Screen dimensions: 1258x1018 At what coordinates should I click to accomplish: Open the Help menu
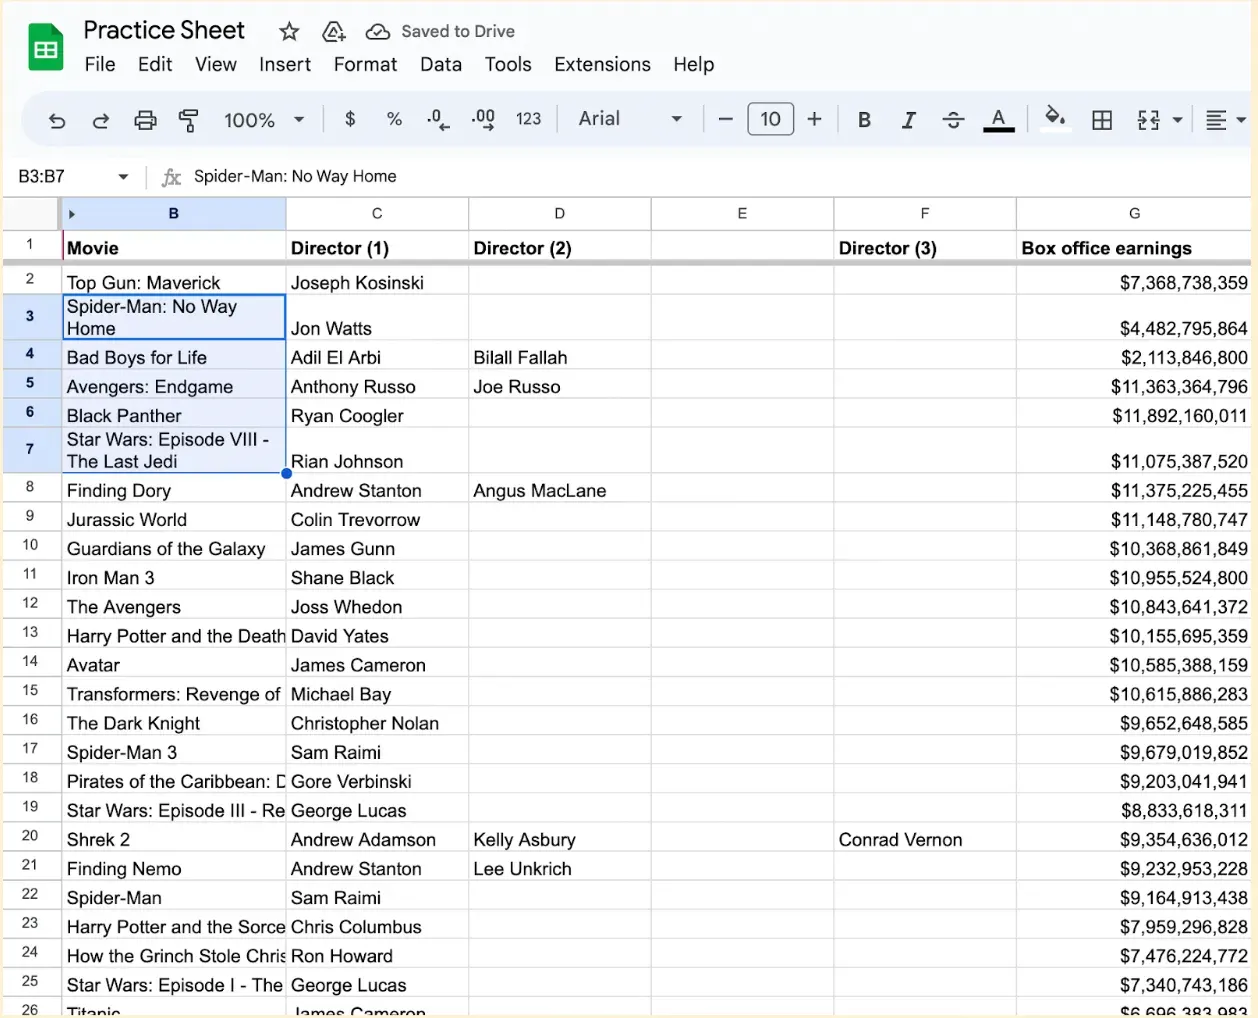pos(693,65)
